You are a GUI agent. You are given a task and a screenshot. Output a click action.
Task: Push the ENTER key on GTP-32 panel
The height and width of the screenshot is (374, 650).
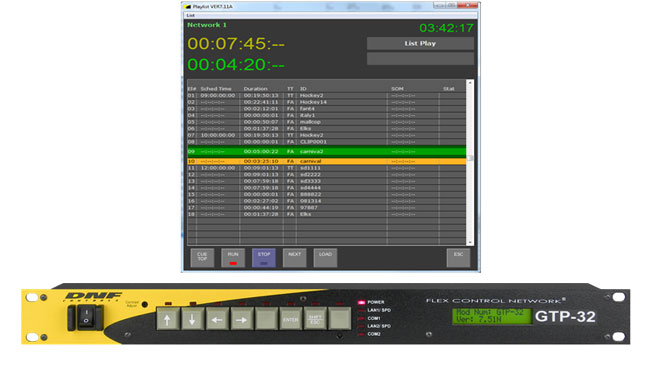[x=291, y=319]
